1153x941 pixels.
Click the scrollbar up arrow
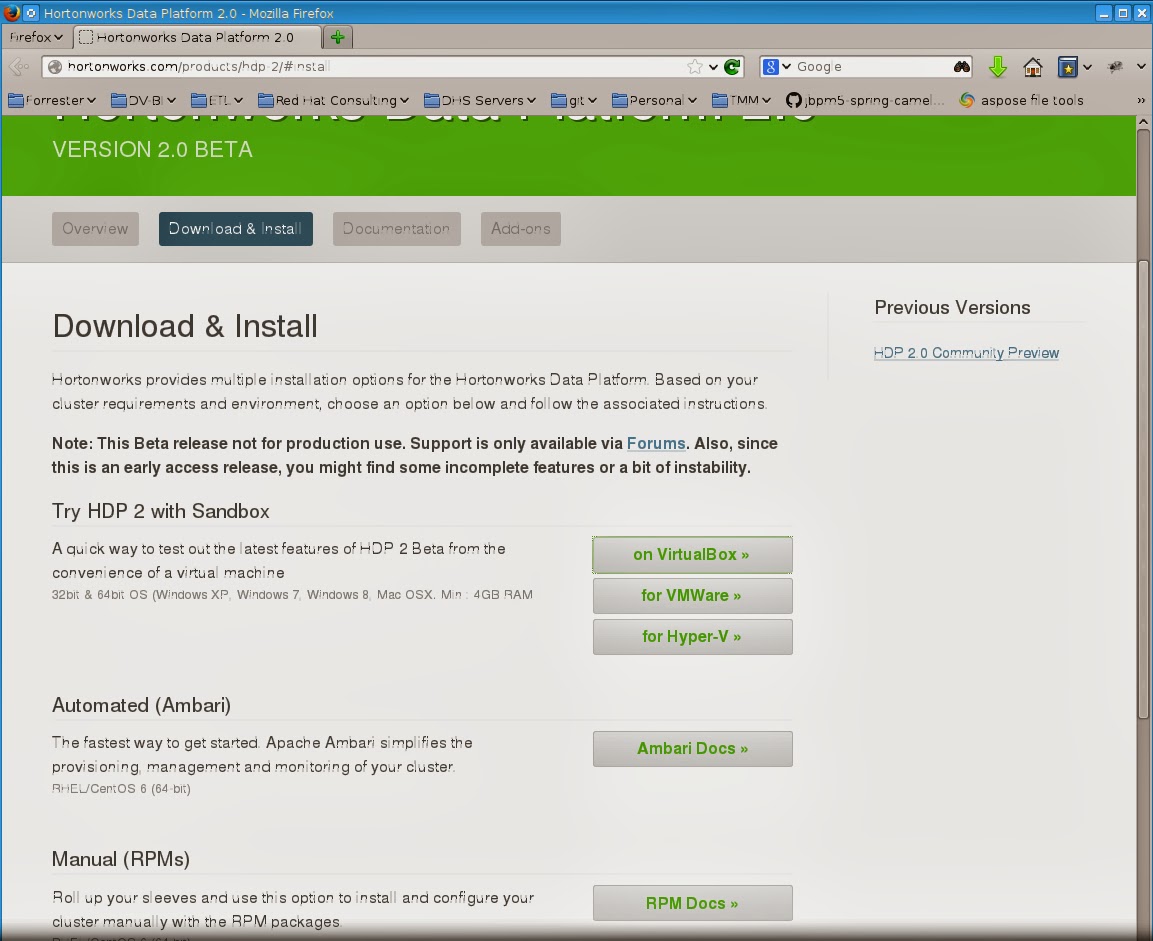pos(1143,122)
